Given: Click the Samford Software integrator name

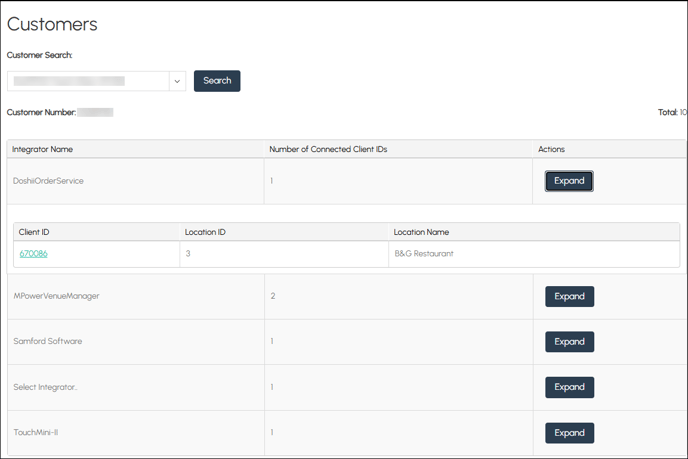Looking at the screenshot, I should click(x=47, y=342).
